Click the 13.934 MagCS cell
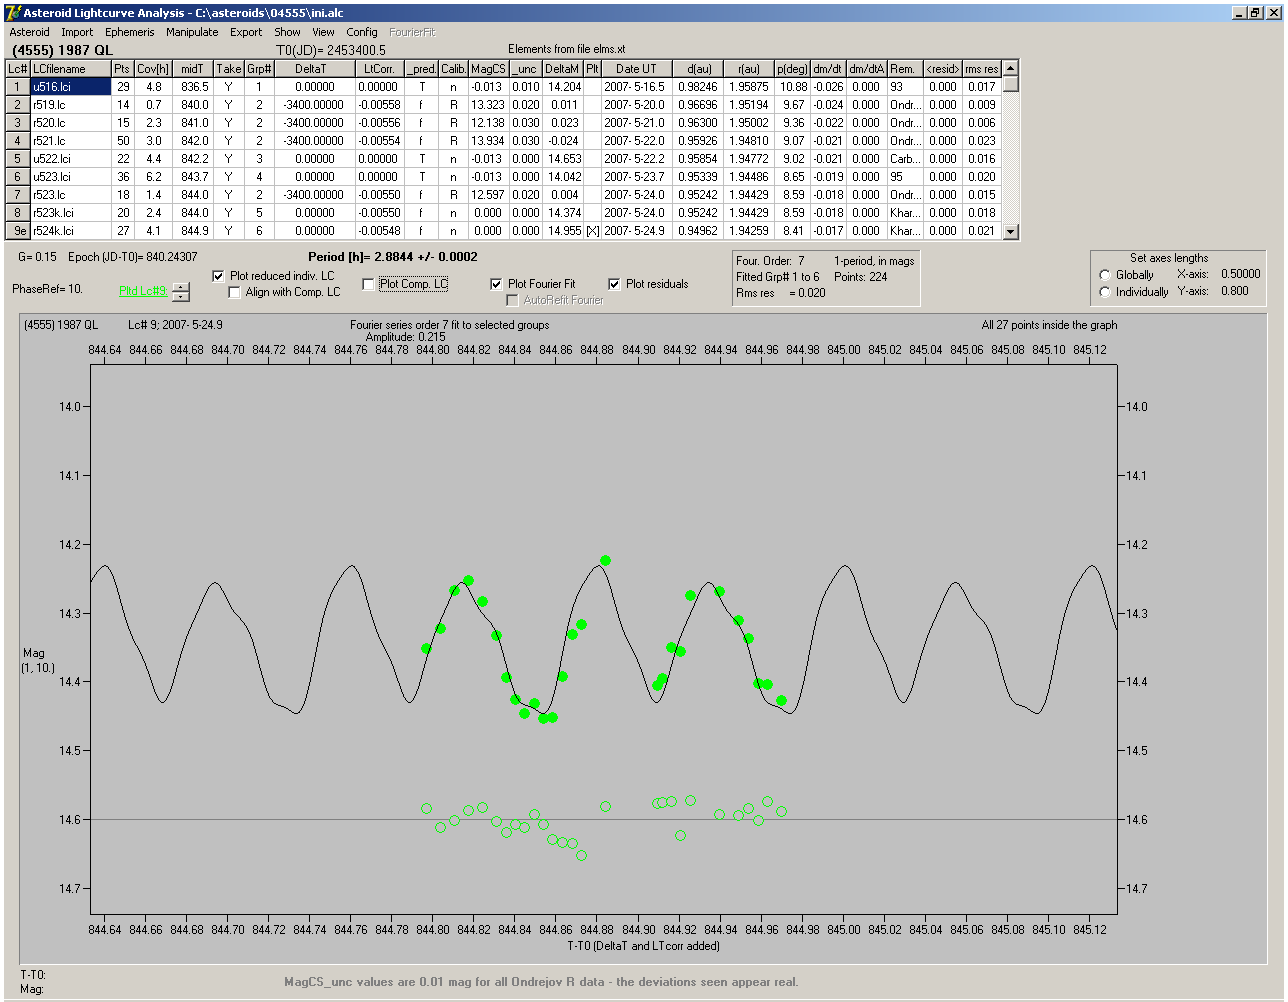The image size is (1288, 1002). point(488,141)
